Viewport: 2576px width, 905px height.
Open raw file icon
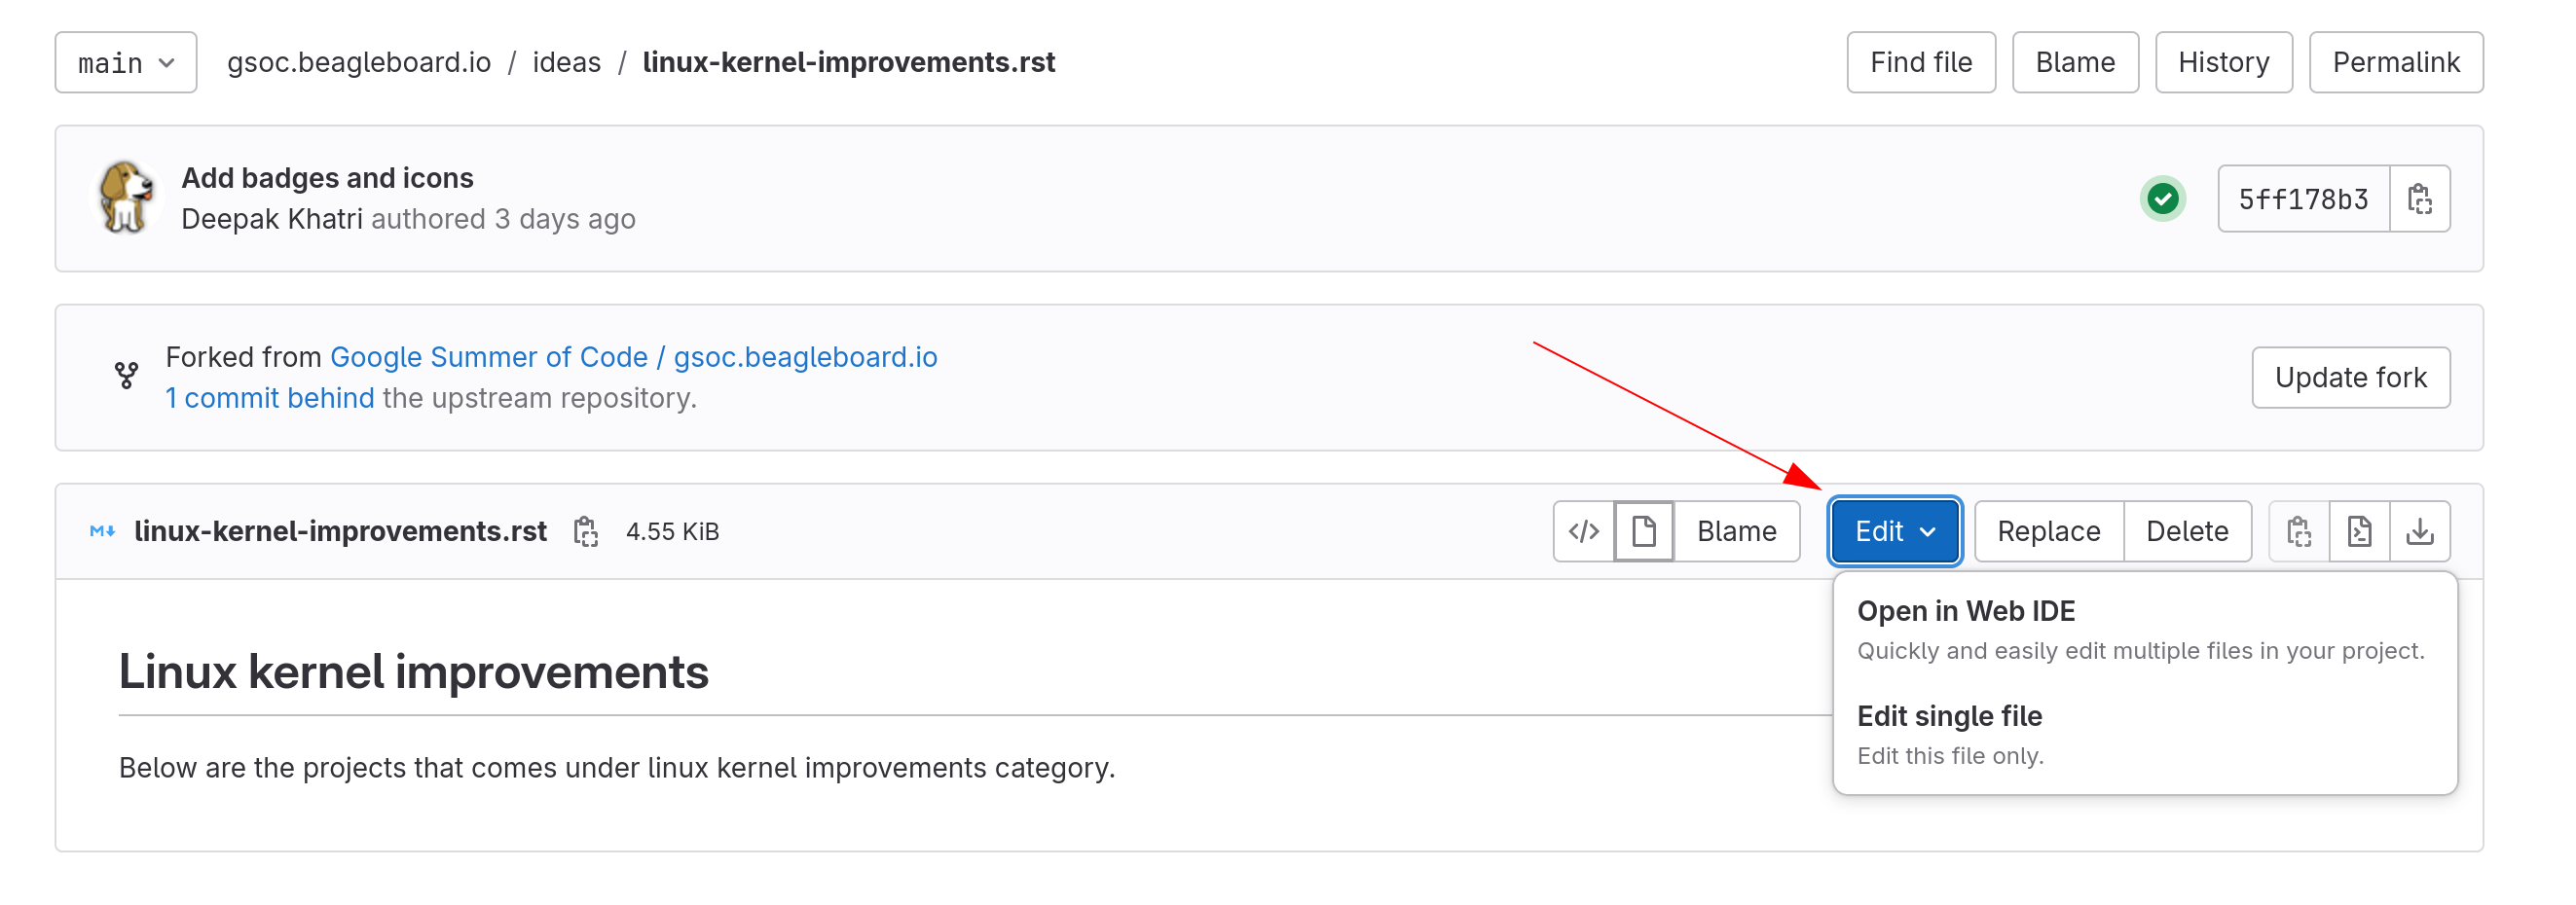[2359, 532]
